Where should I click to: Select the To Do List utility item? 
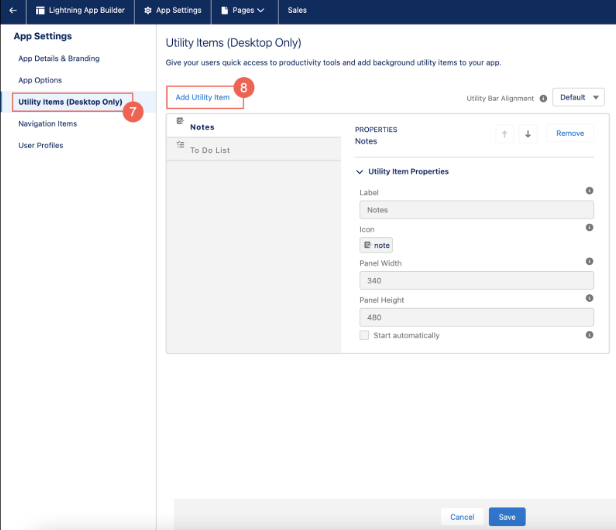254,149
